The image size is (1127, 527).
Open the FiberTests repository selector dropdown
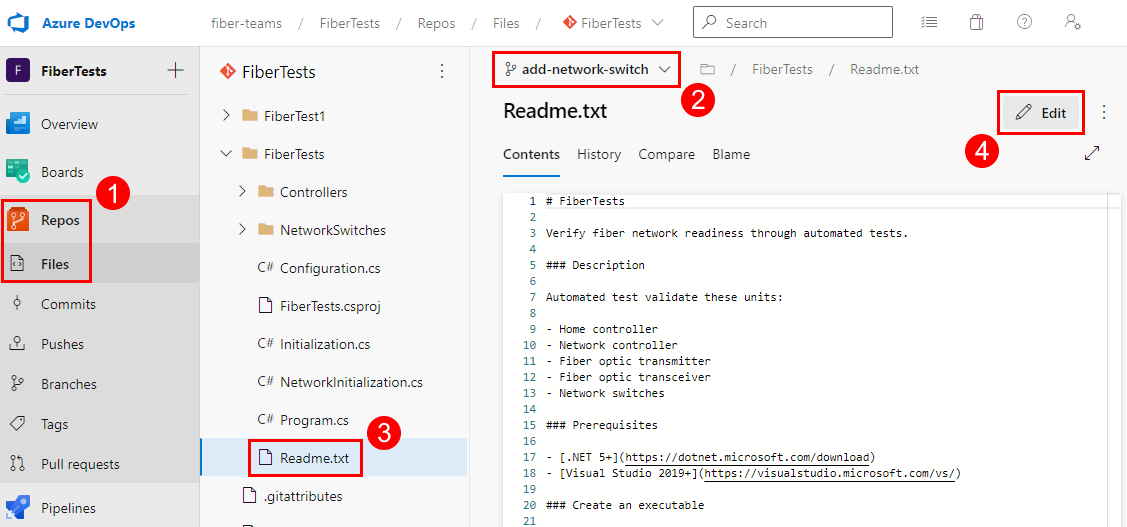tap(613, 23)
